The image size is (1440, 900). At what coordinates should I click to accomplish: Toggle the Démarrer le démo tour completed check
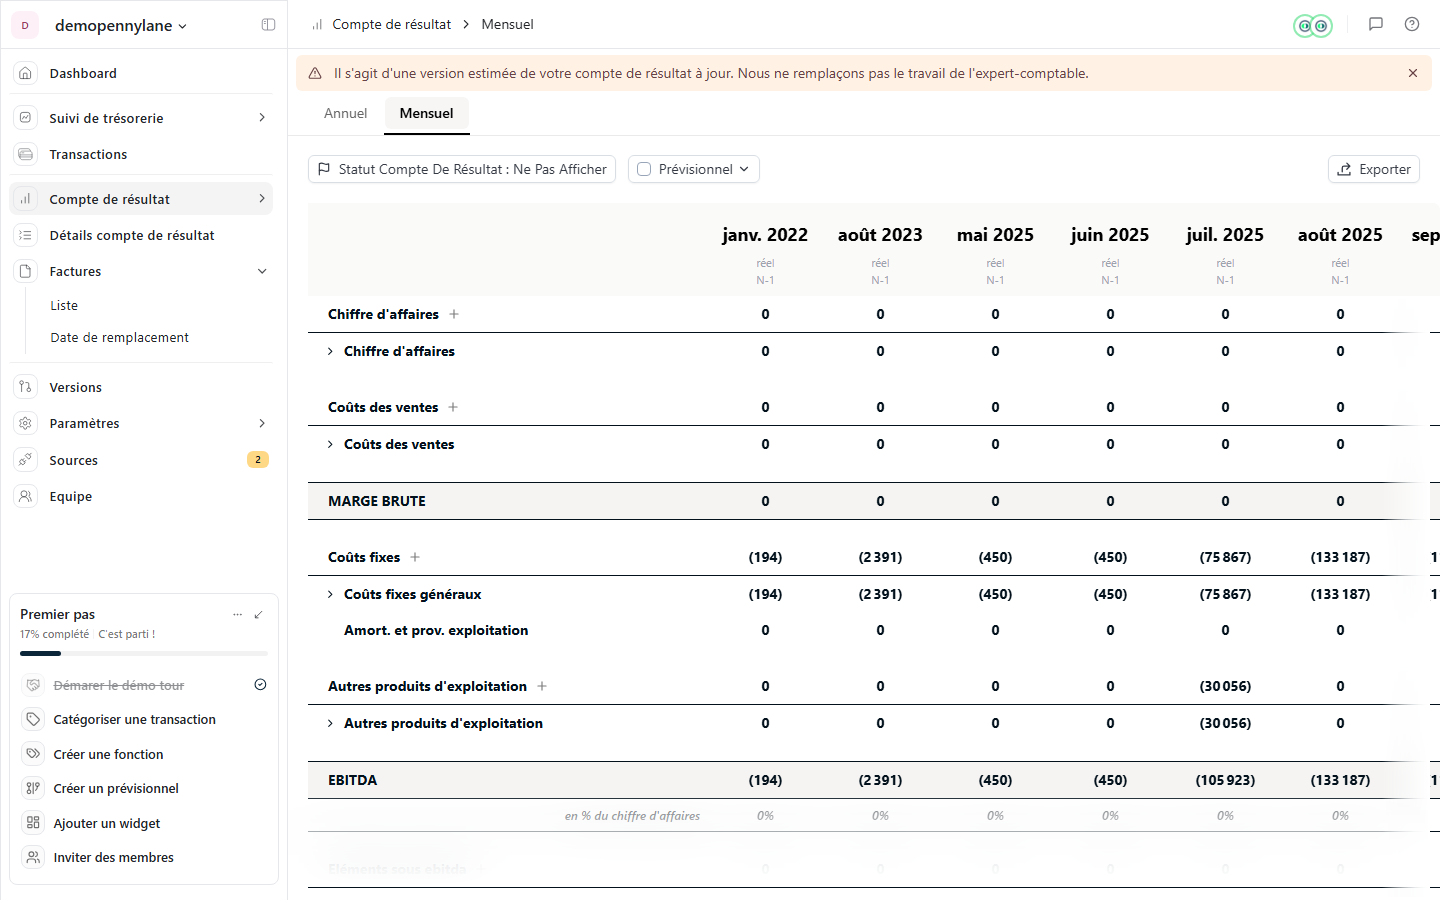coord(260,685)
